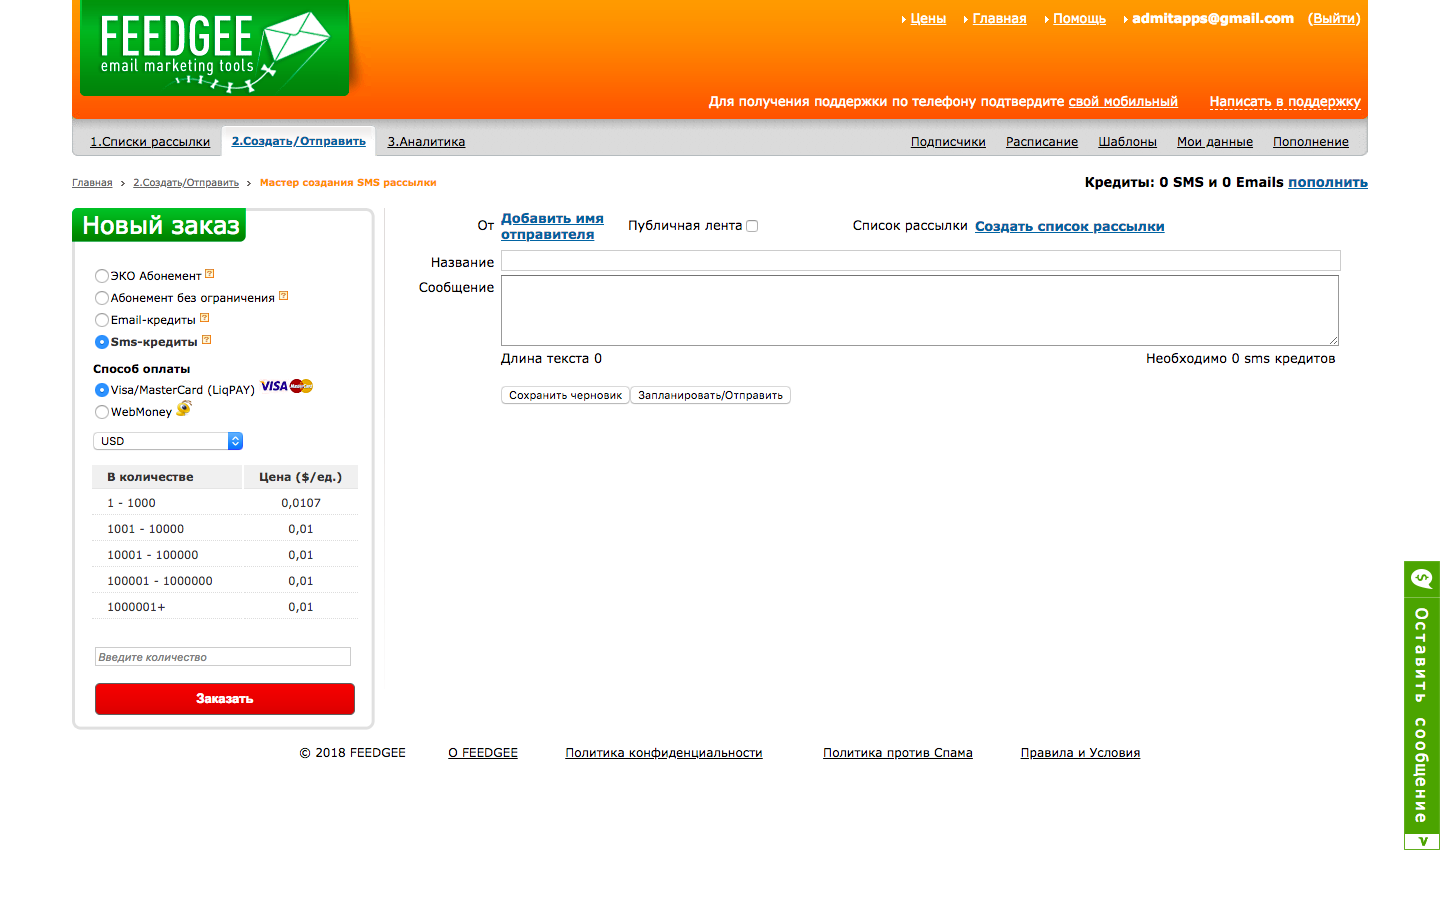
Task: Open help icon next to Sms-кредиты
Action: coord(206,340)
